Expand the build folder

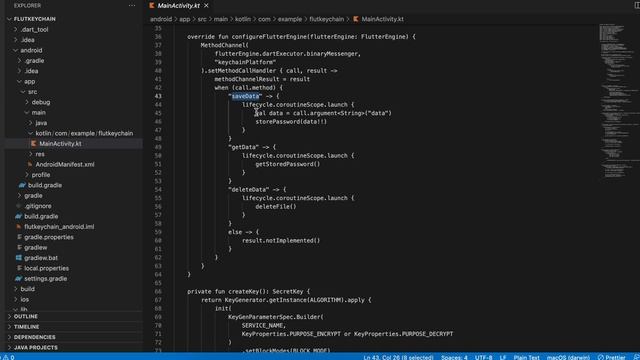click(16, 289)
